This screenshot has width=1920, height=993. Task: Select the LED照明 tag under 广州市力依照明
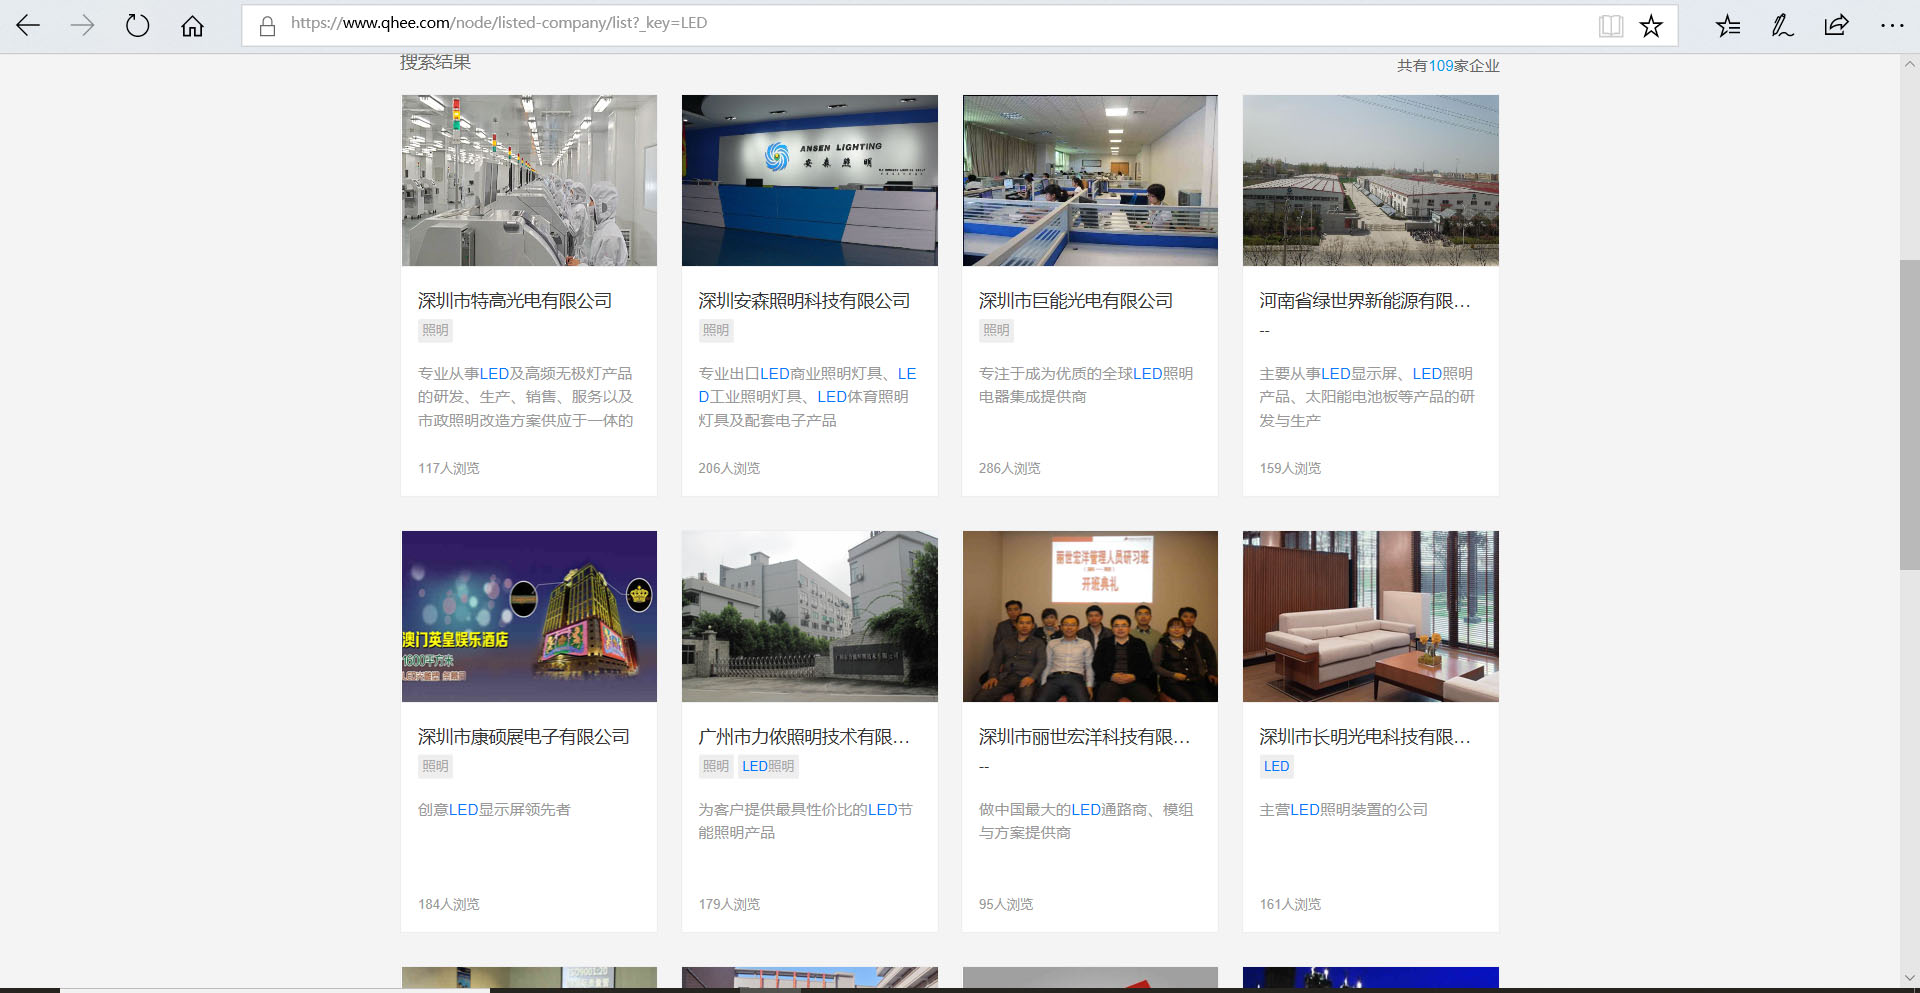pyautogui.click(x=768, y=766)
